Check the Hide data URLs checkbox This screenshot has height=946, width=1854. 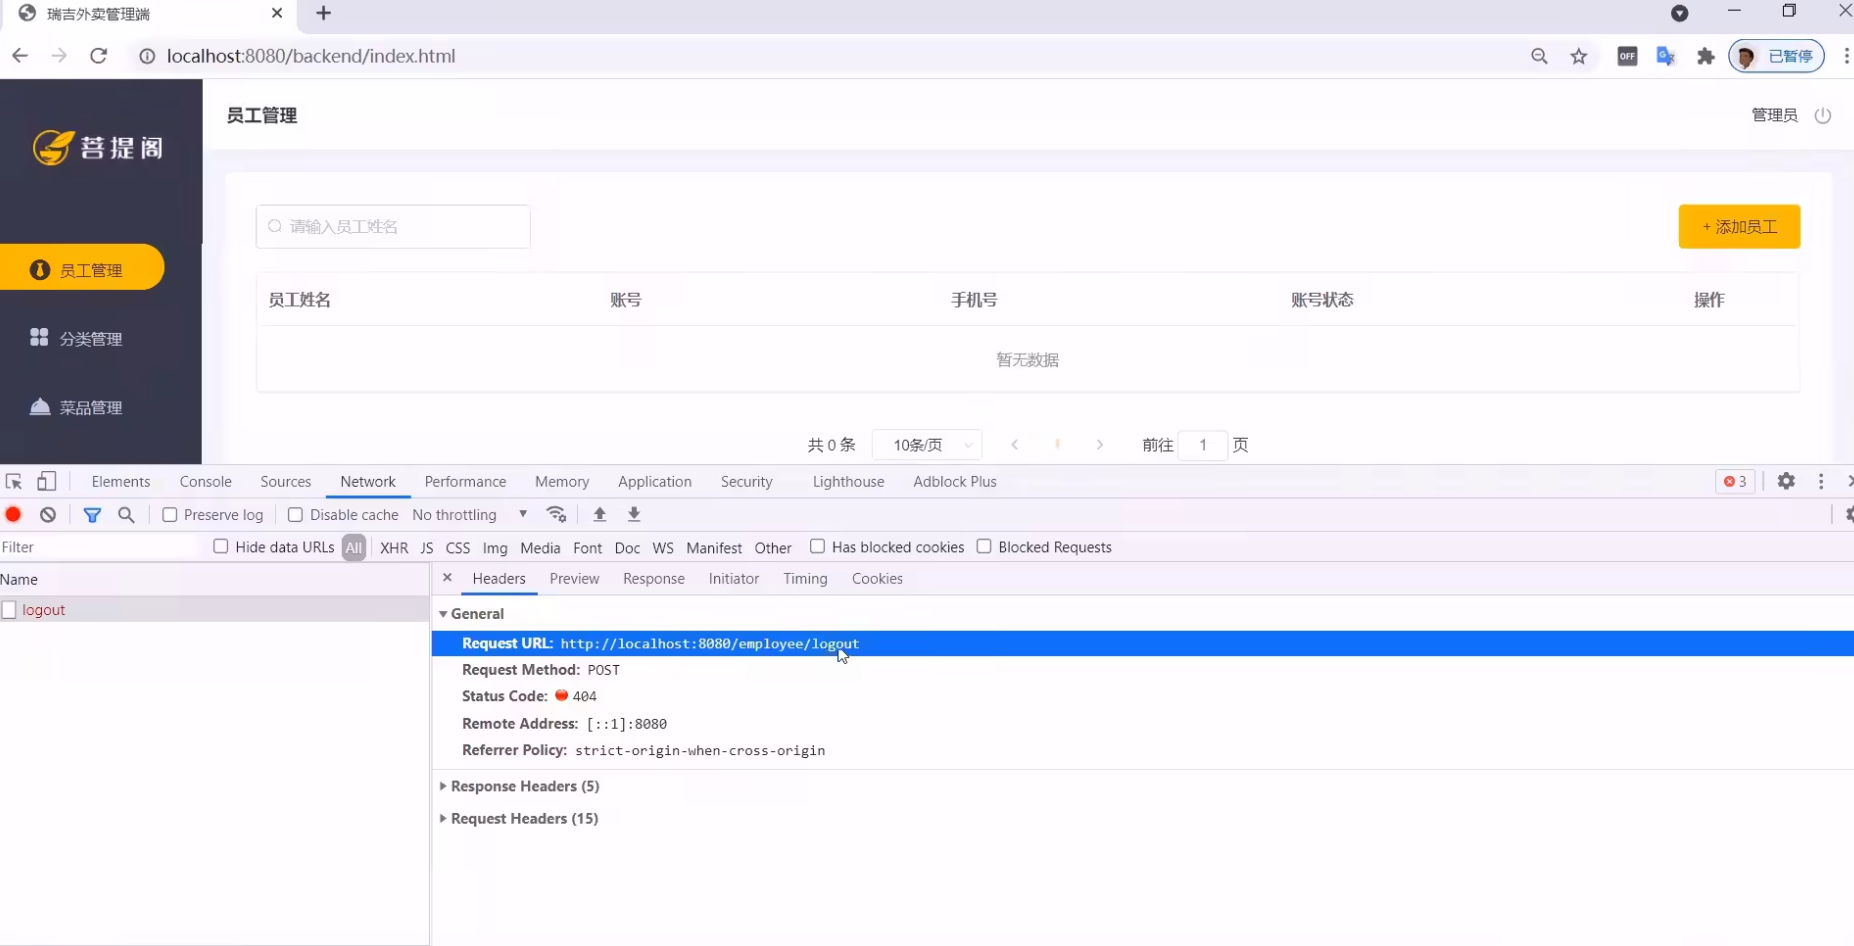[221, 546]
